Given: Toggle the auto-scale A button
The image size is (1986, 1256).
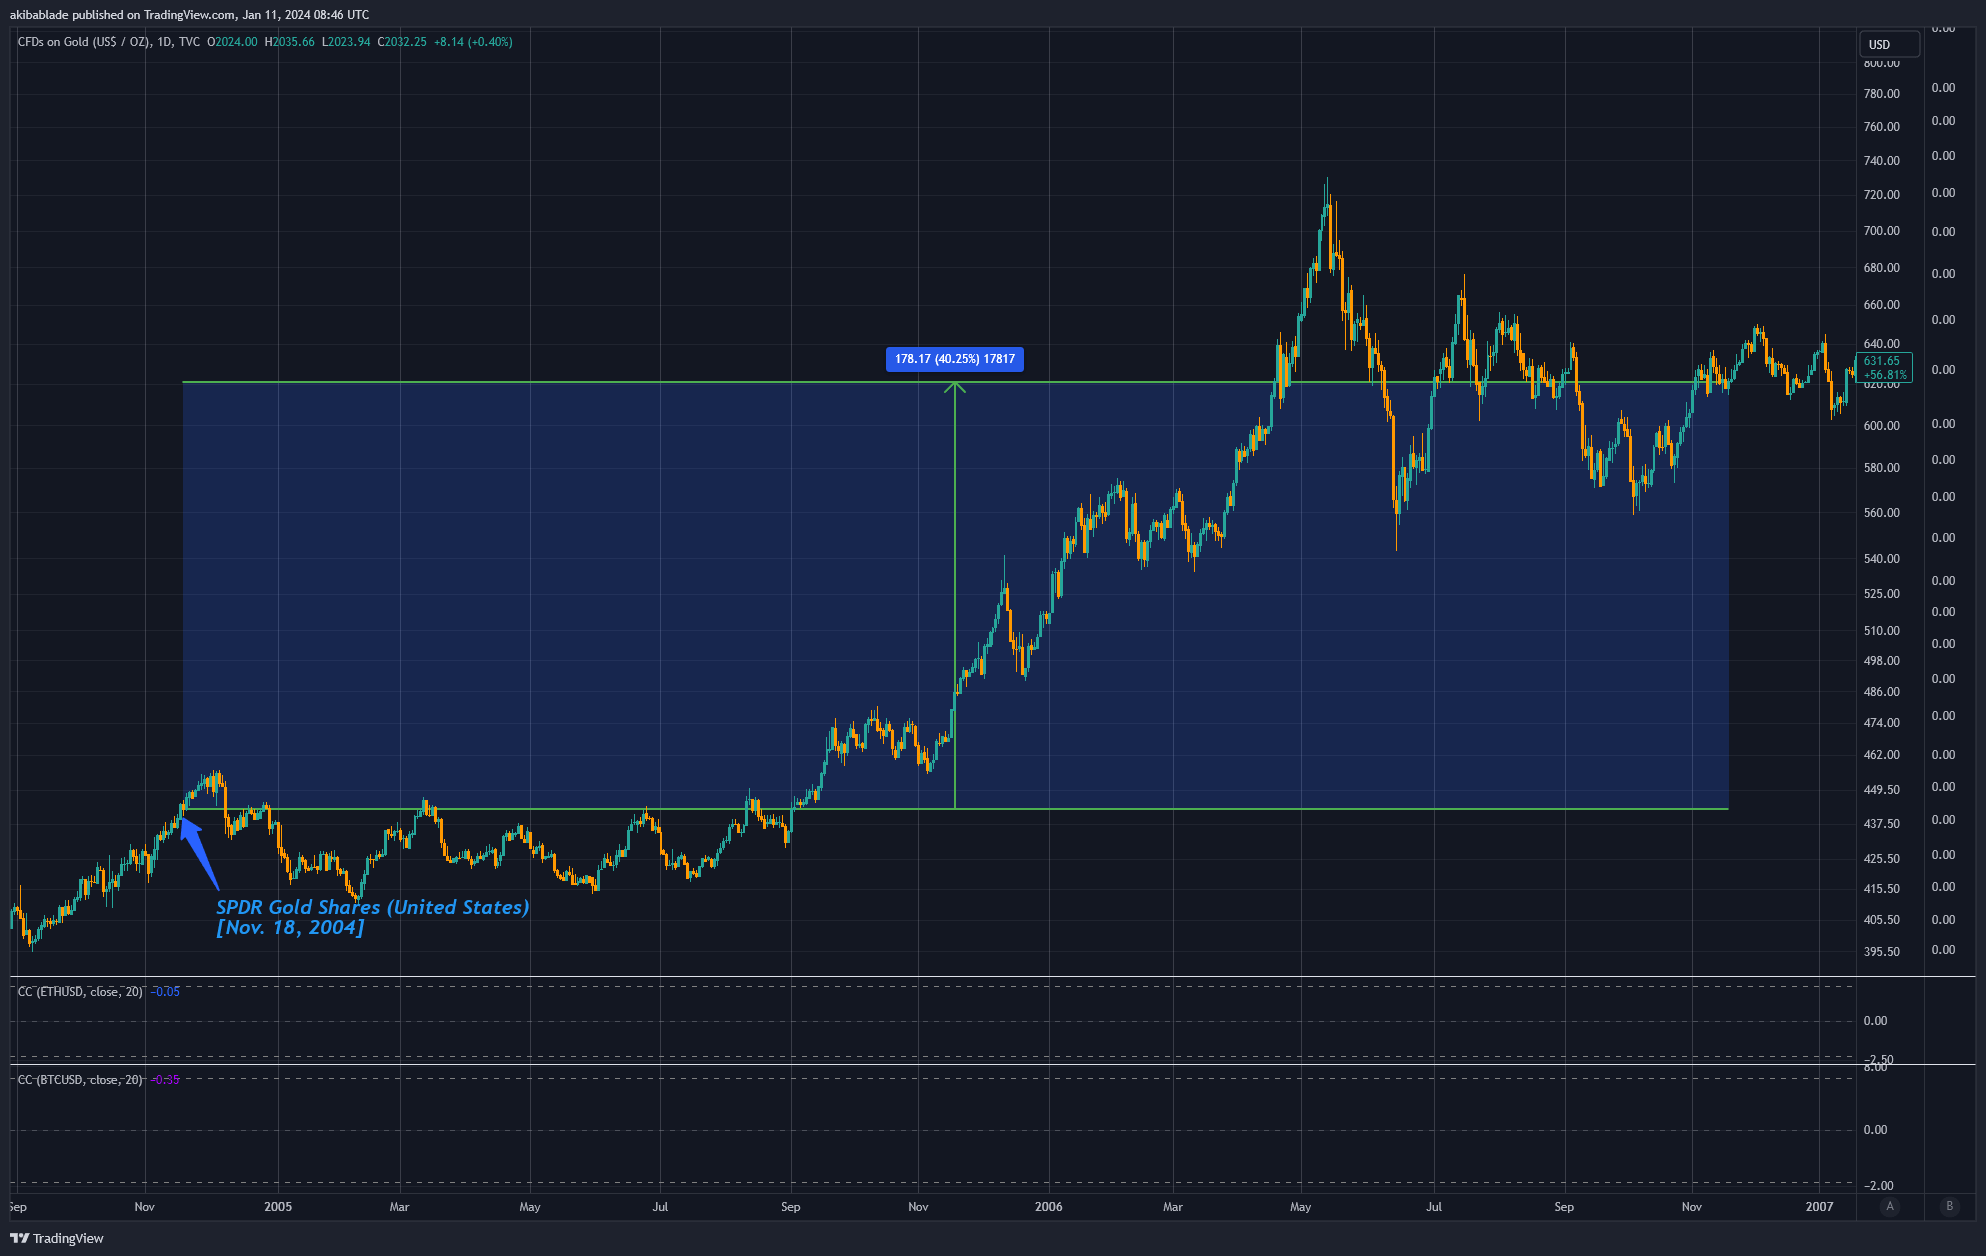Looking at the screenshot, I should [x=1889, y=1206].
